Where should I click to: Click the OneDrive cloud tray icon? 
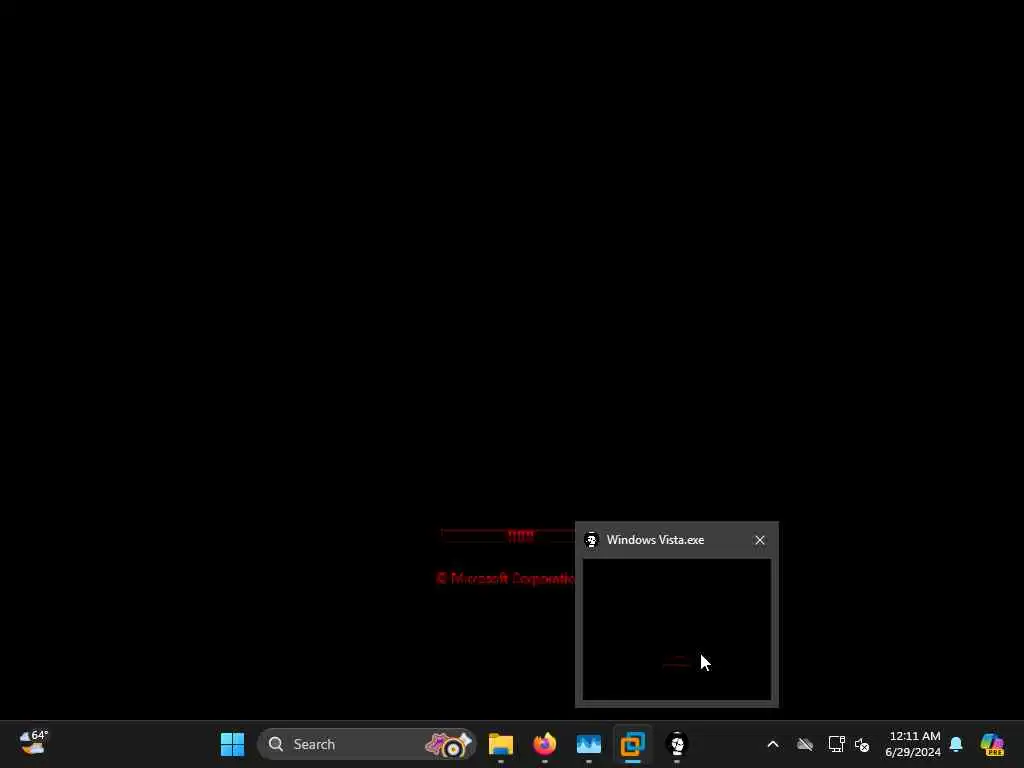[x=805, y=744]
